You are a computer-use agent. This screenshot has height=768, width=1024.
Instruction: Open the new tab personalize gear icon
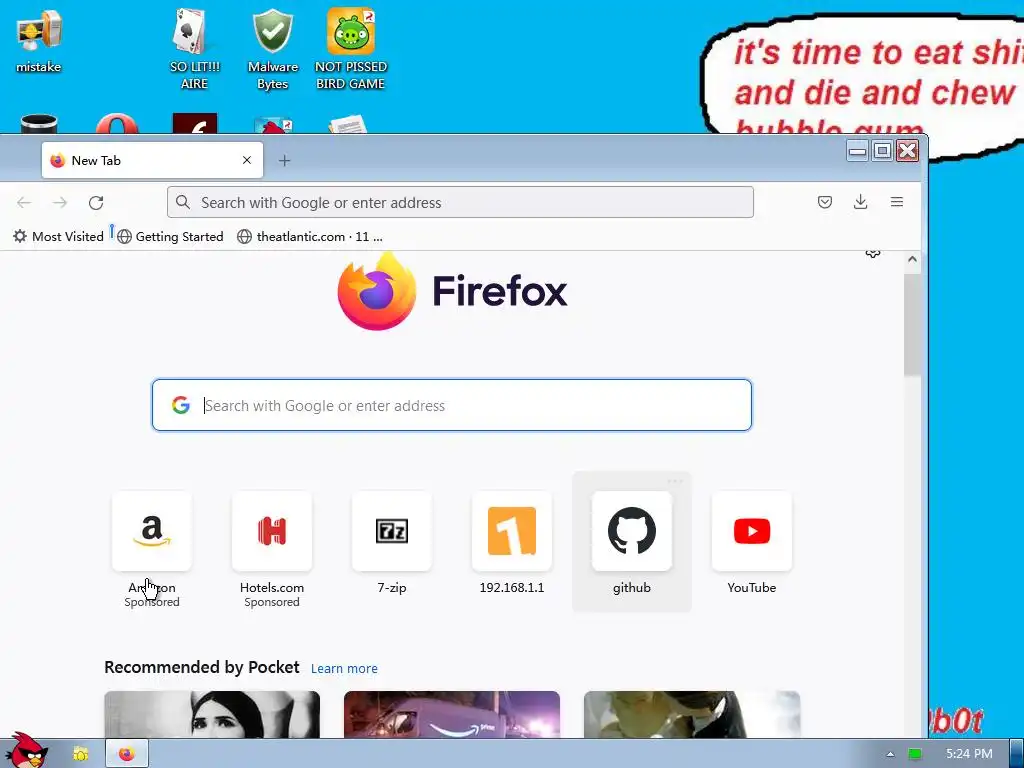click(x=873, y=253)
